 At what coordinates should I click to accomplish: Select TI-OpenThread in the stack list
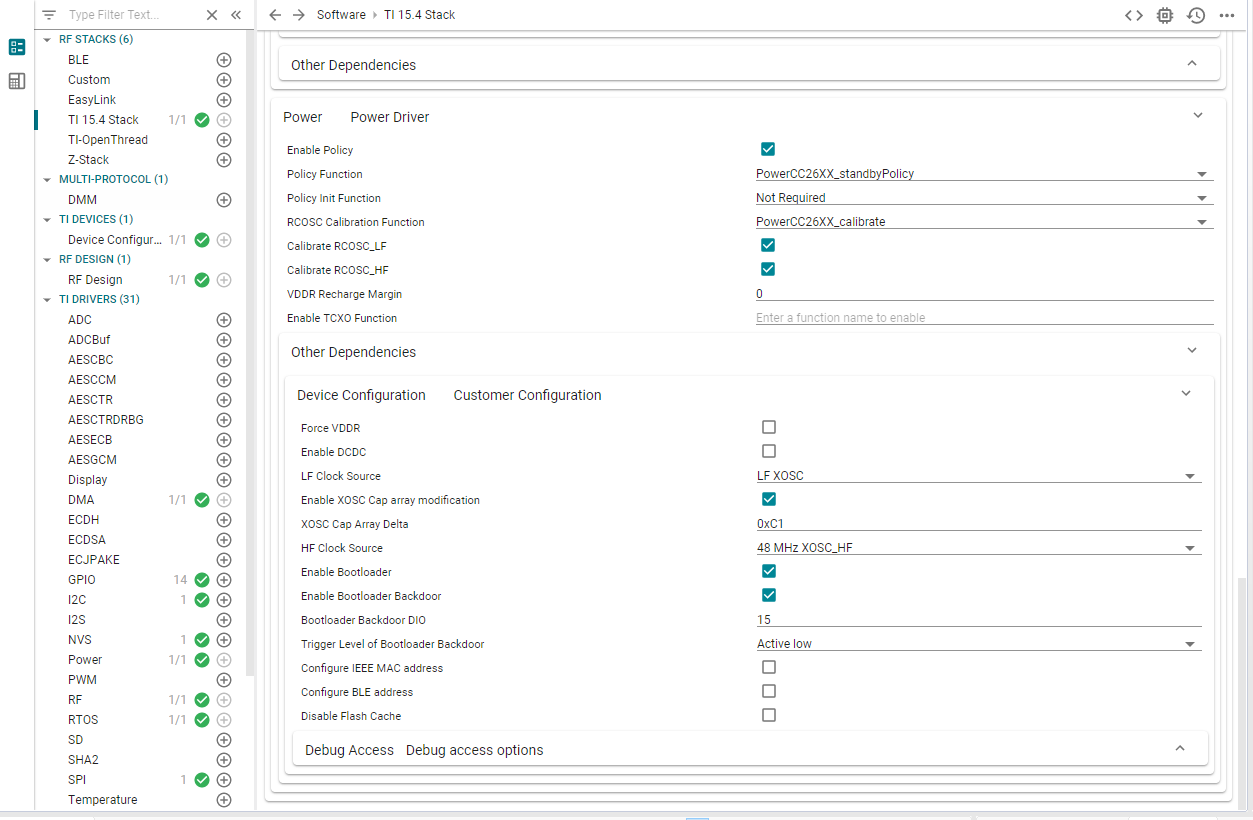[108, 140]
